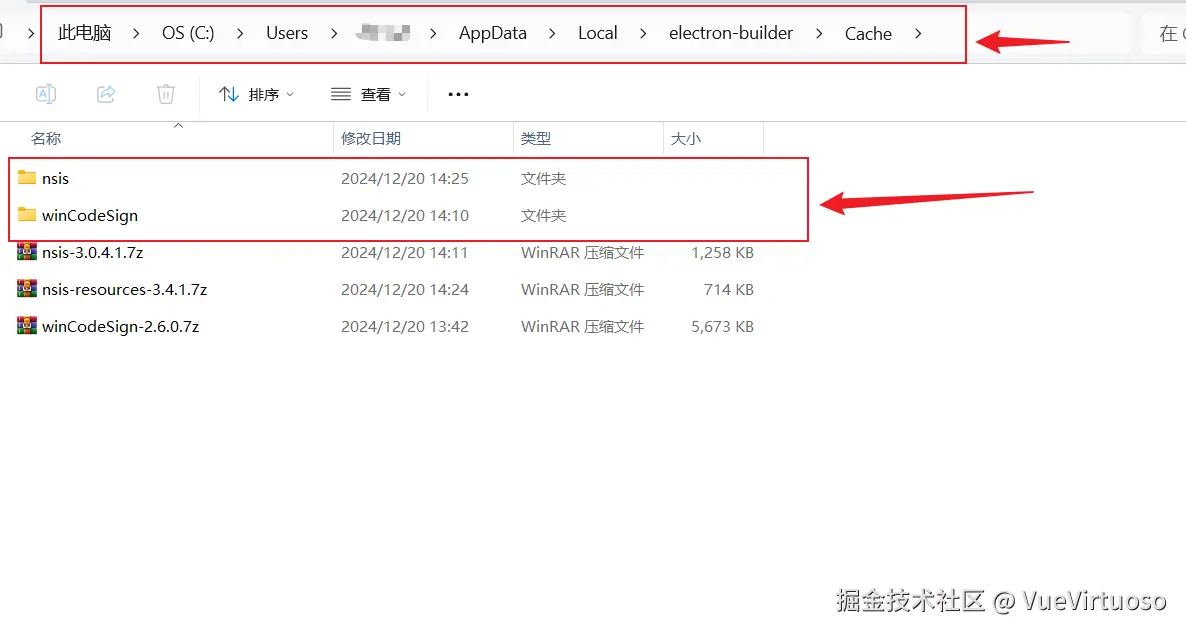Select the winCodeSign folder icon

tap(27, 215)
